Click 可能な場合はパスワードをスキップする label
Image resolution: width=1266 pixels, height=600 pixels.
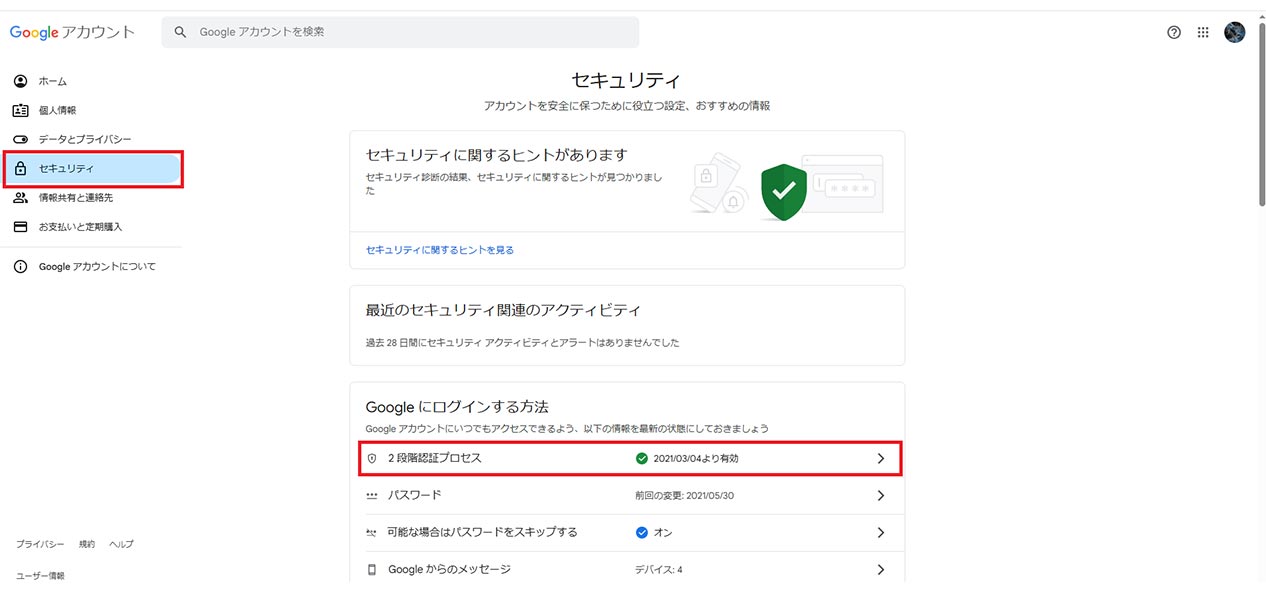[x=483, y=532]
